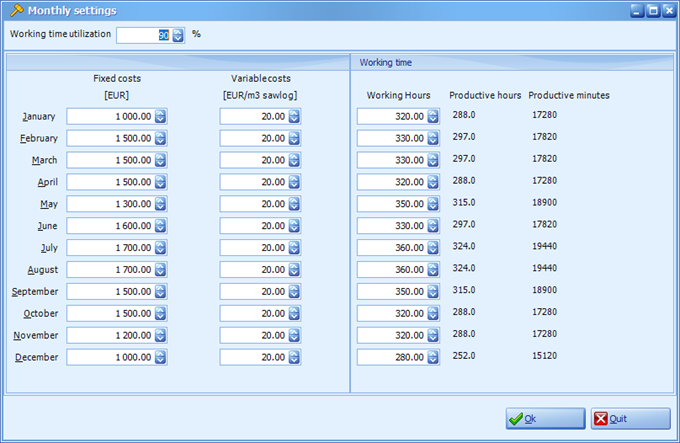The width and height of the screenshot is (680, 443).
Task: Close the Monthly settings window
Action: pos(669,11)
